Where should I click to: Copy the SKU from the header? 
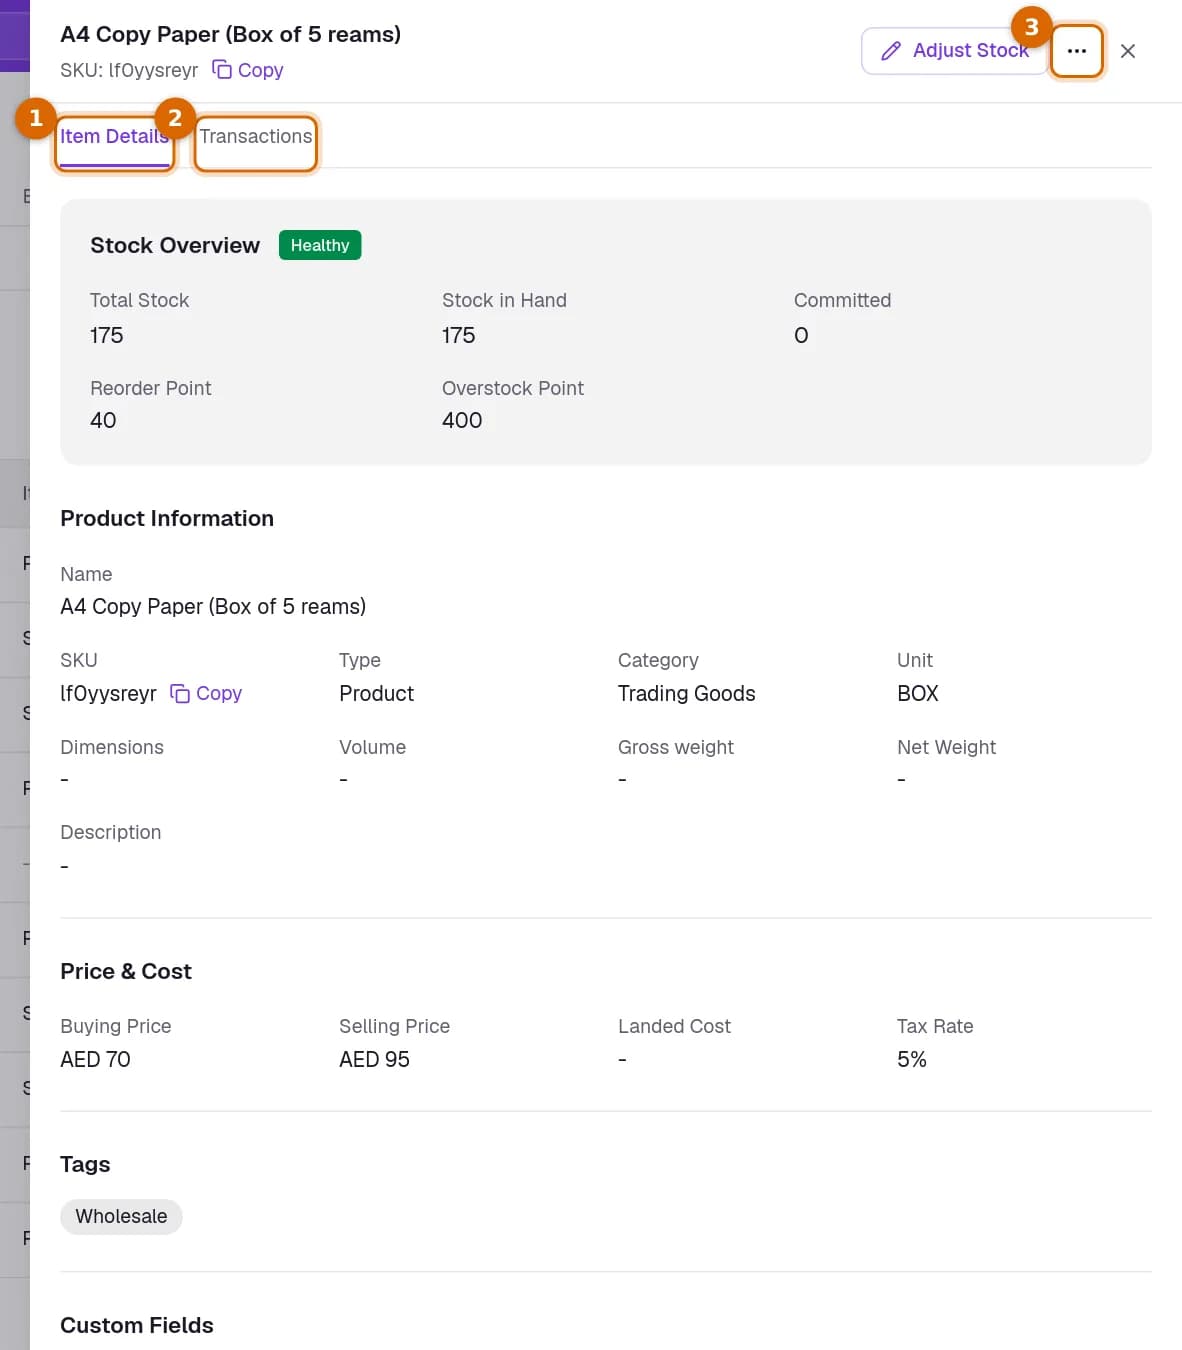point(248,70)
